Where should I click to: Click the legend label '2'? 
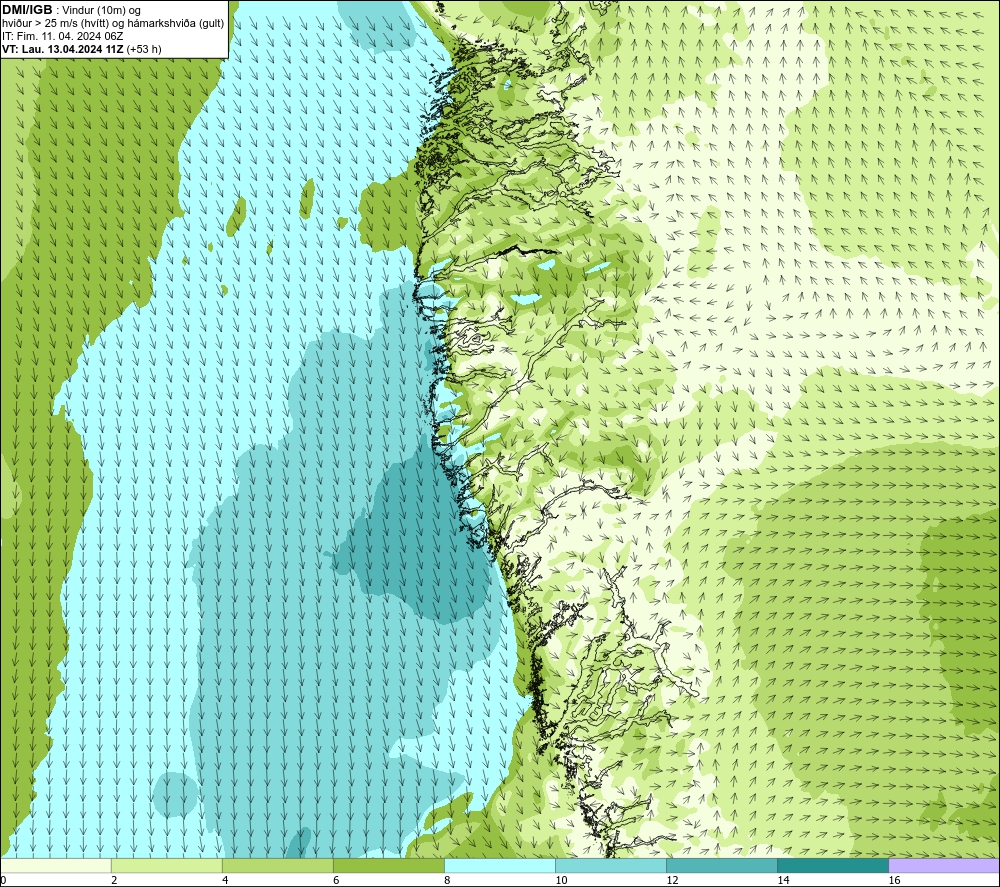(114, 880)
